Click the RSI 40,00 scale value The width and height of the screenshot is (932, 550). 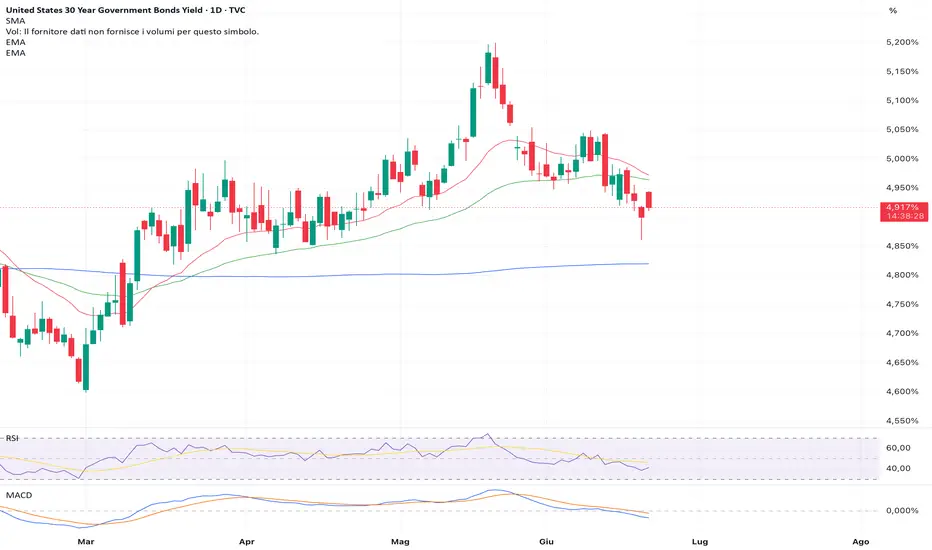click(x=898, y=469)
